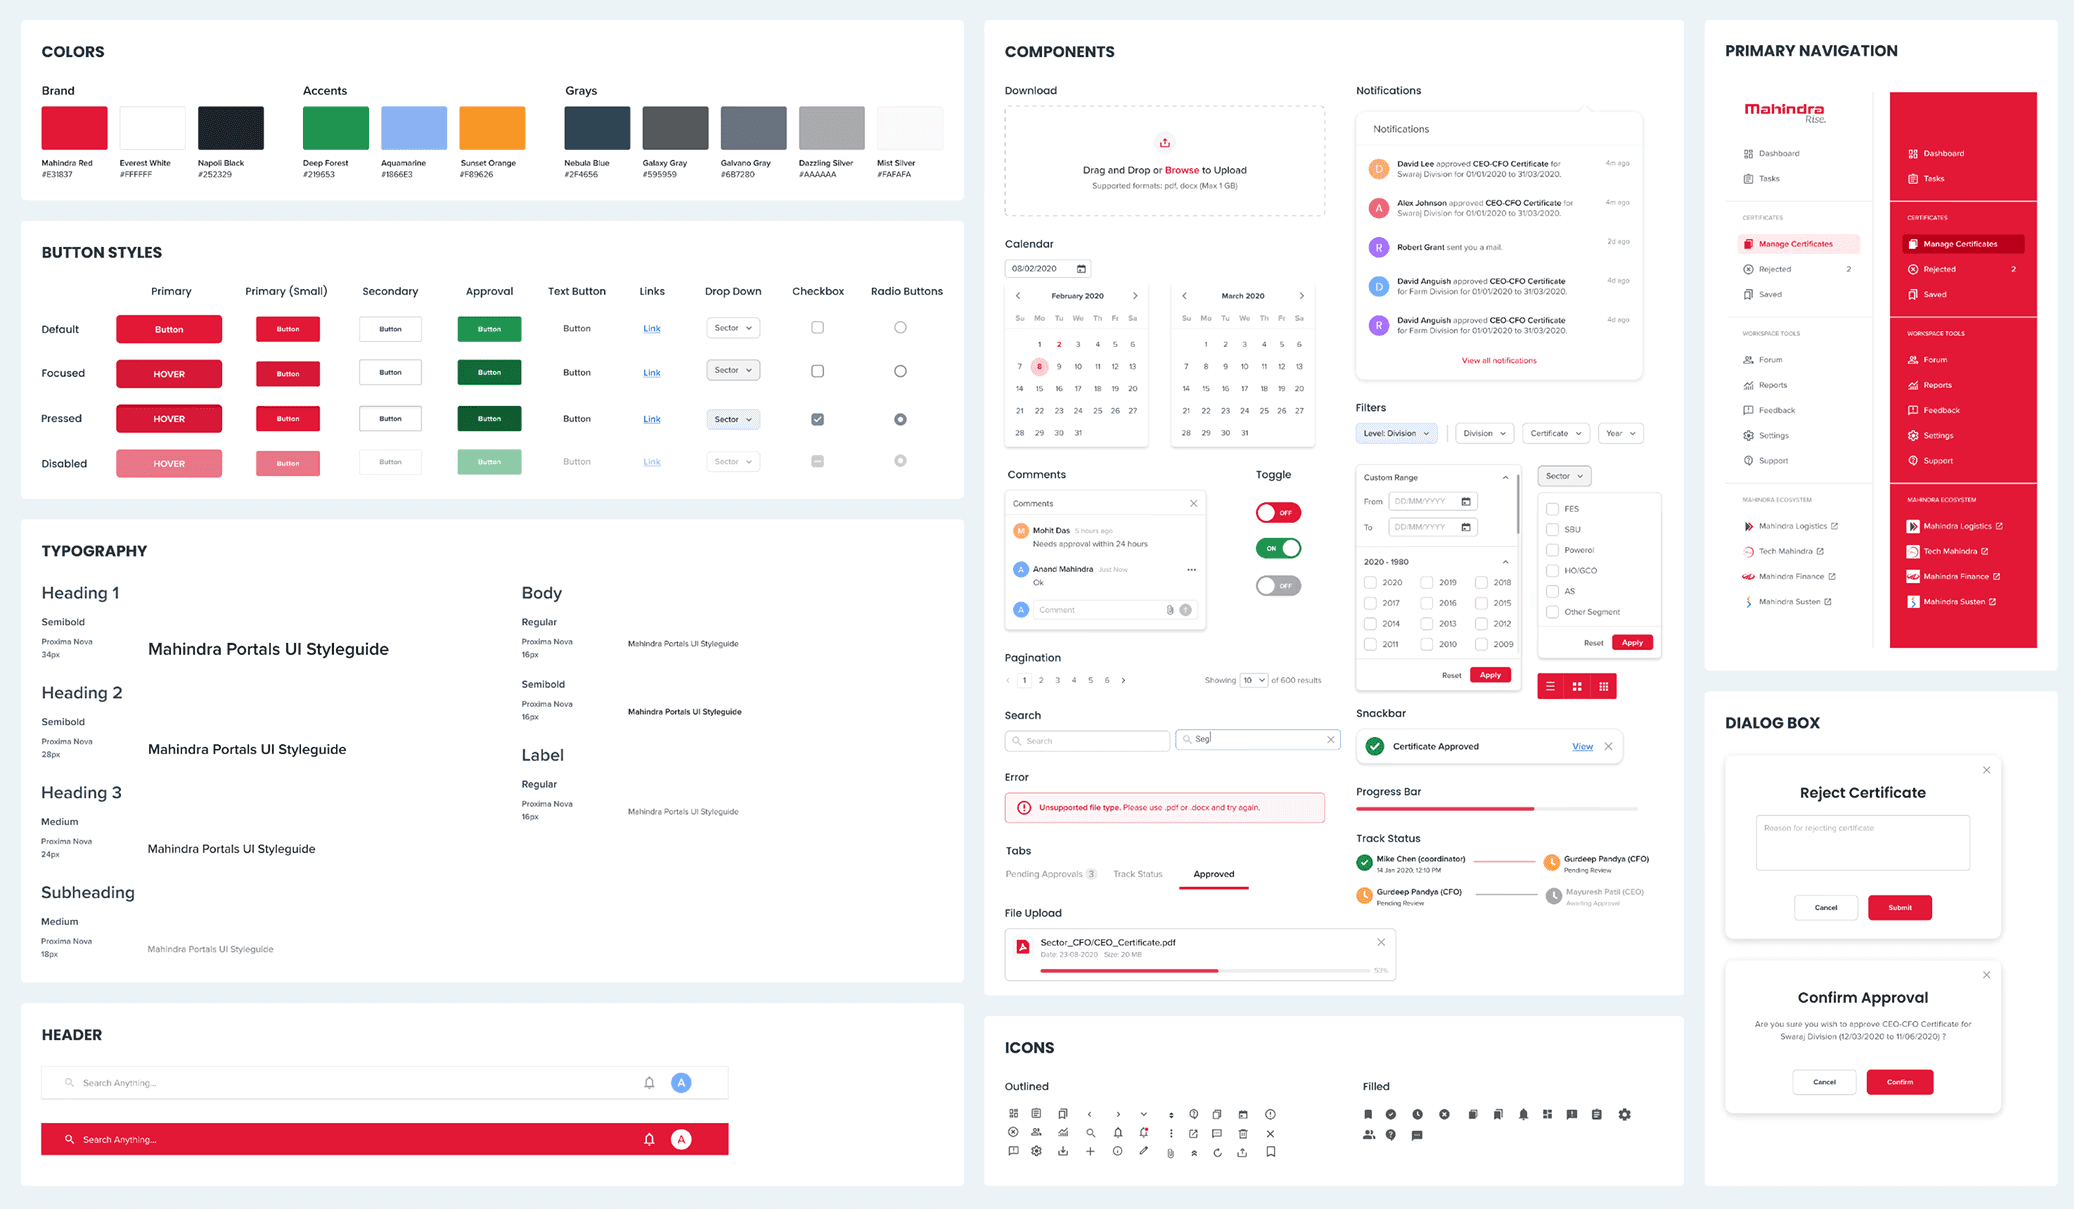Turn on the red OFF toggle

1278,513
